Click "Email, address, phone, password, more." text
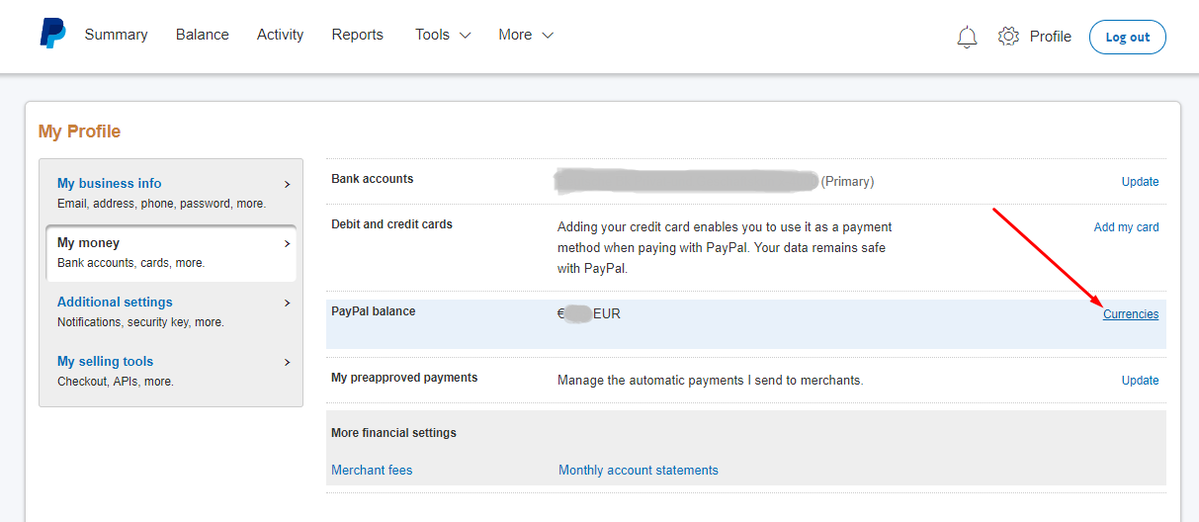Viewport: 1199px width, 522px height. 162,204
